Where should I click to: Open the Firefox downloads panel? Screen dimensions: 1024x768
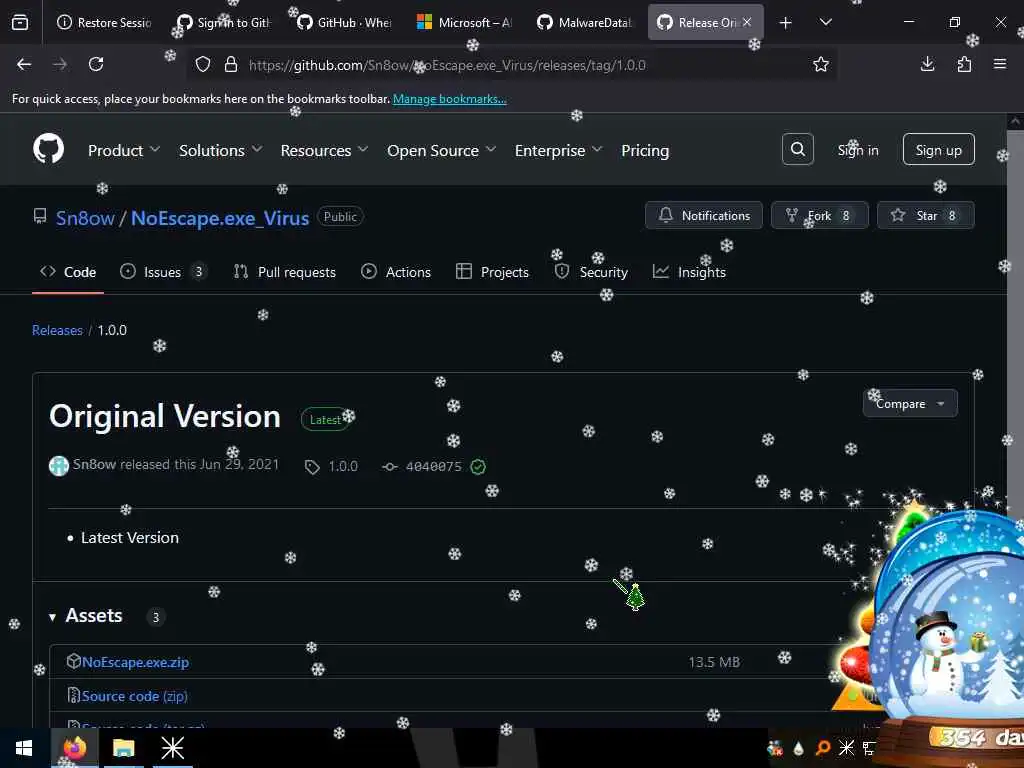[x=927, y=64]
